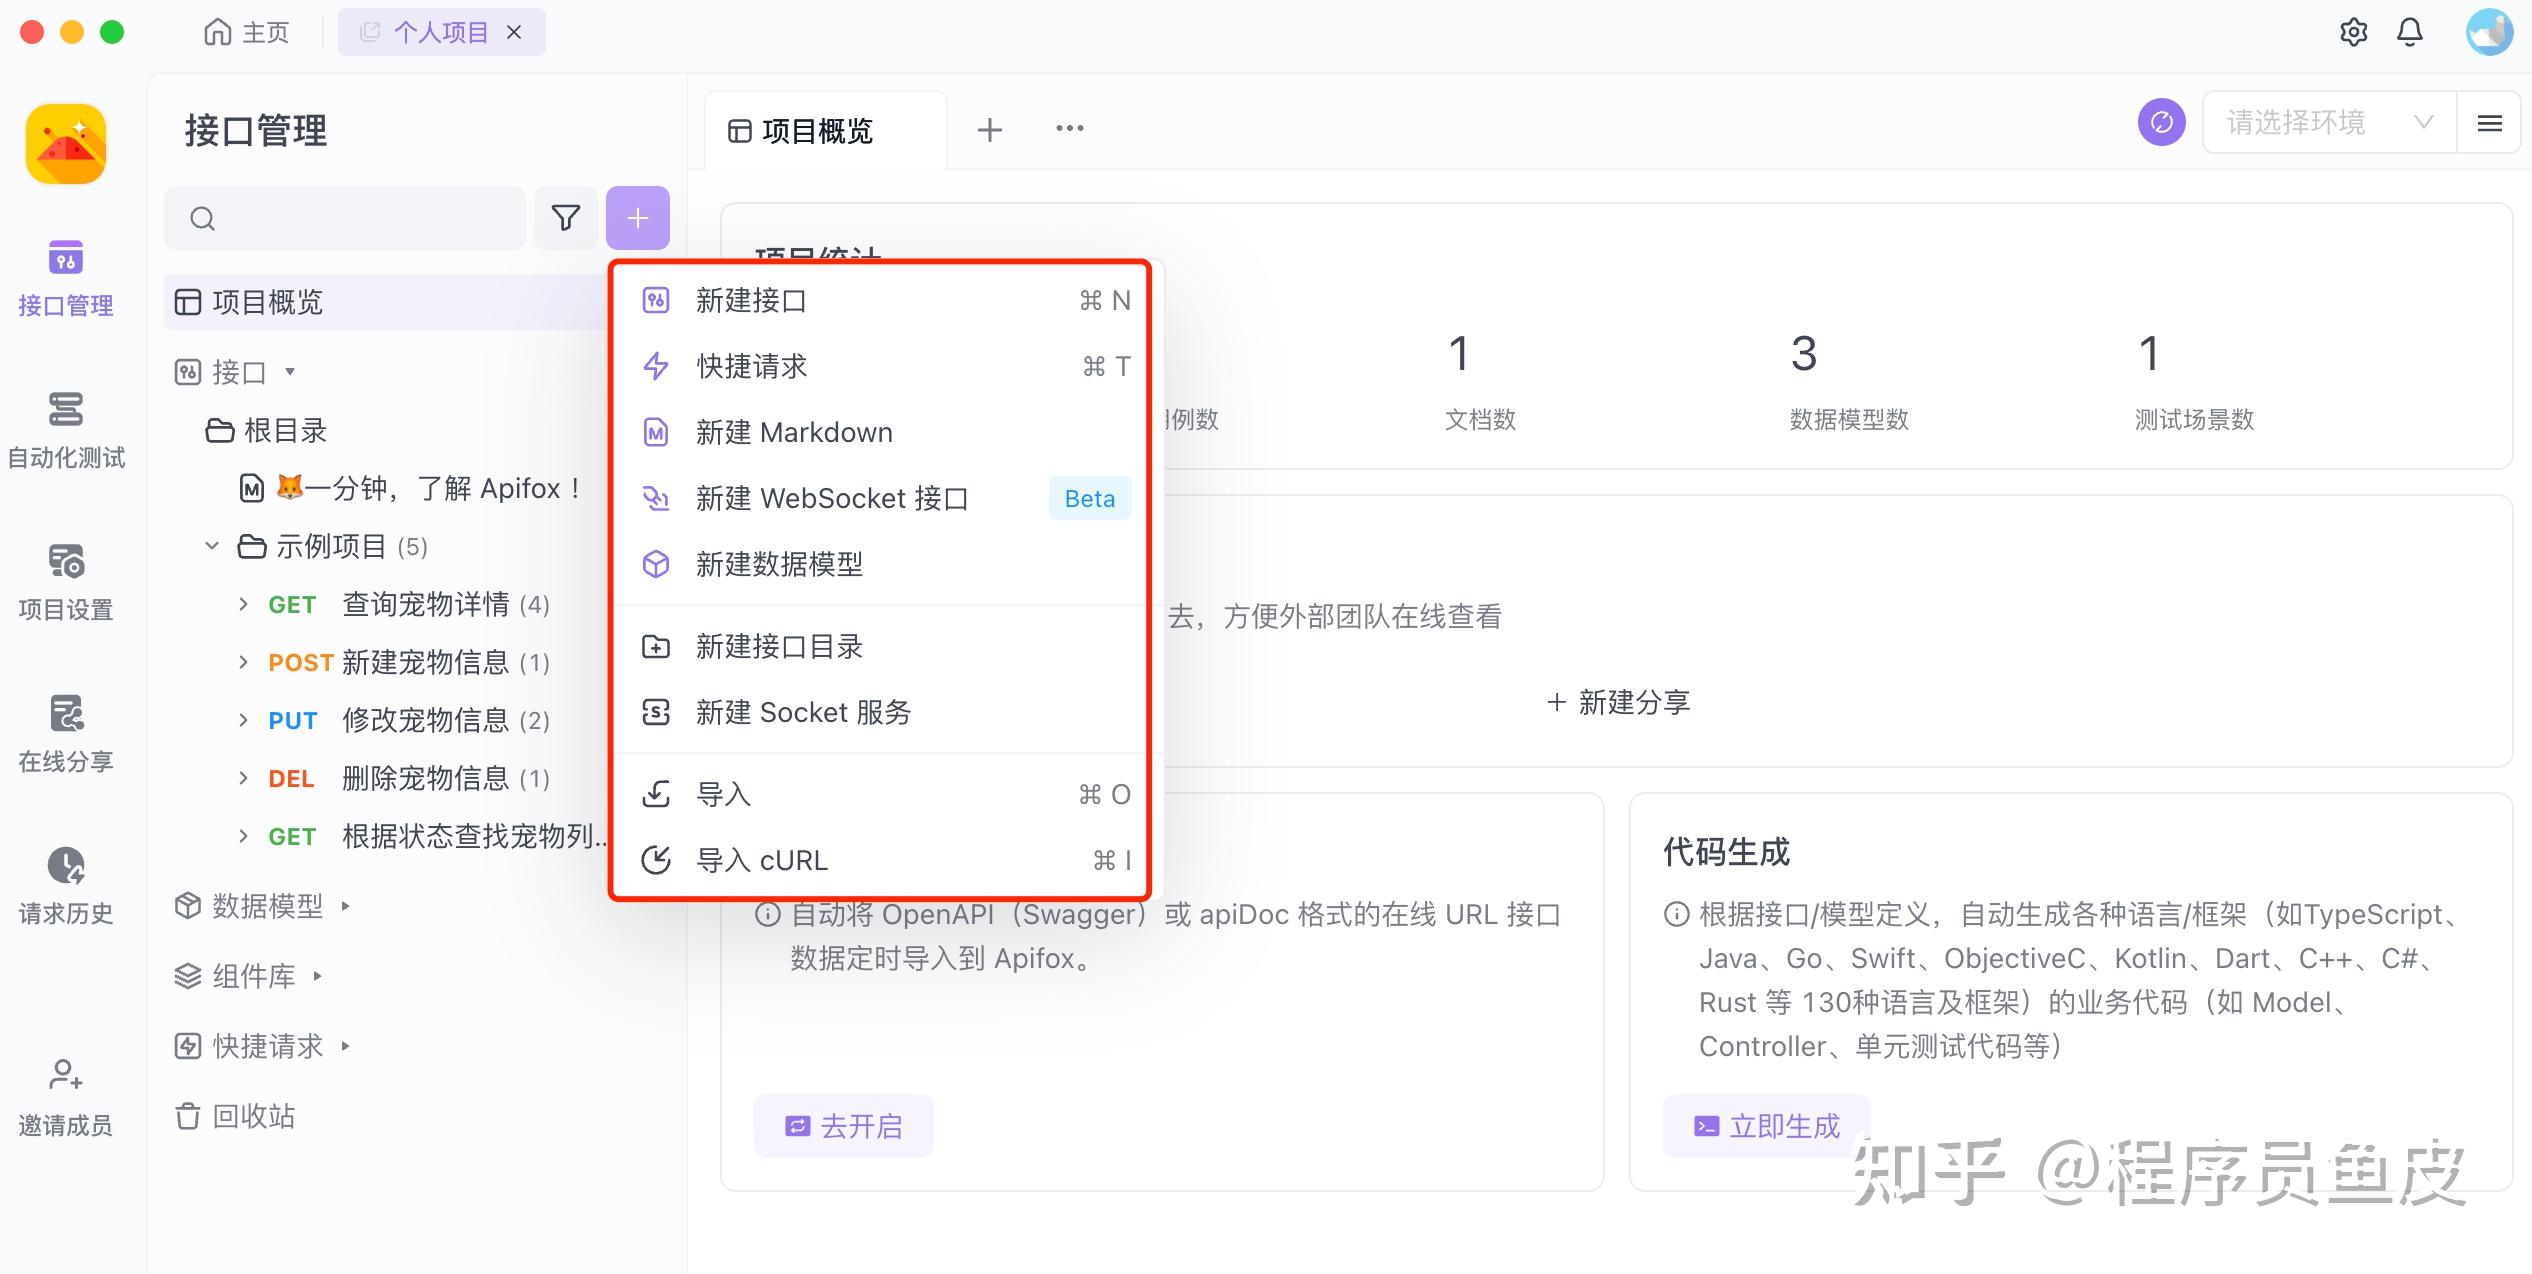Click the purple plus add button
Viewport: 2532px width, 1274px height.
tap(638, 218)
